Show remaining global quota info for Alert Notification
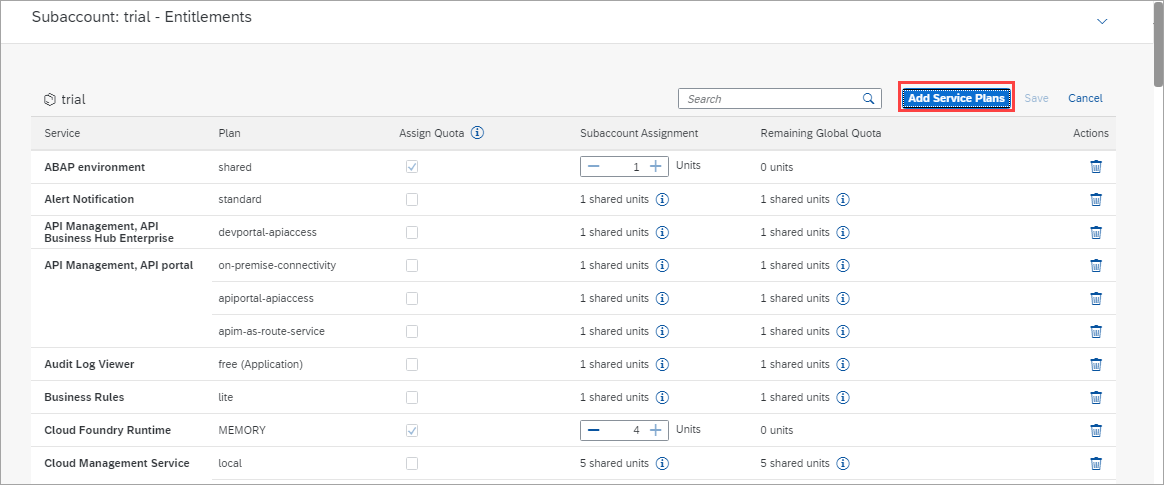 (843, 200)
